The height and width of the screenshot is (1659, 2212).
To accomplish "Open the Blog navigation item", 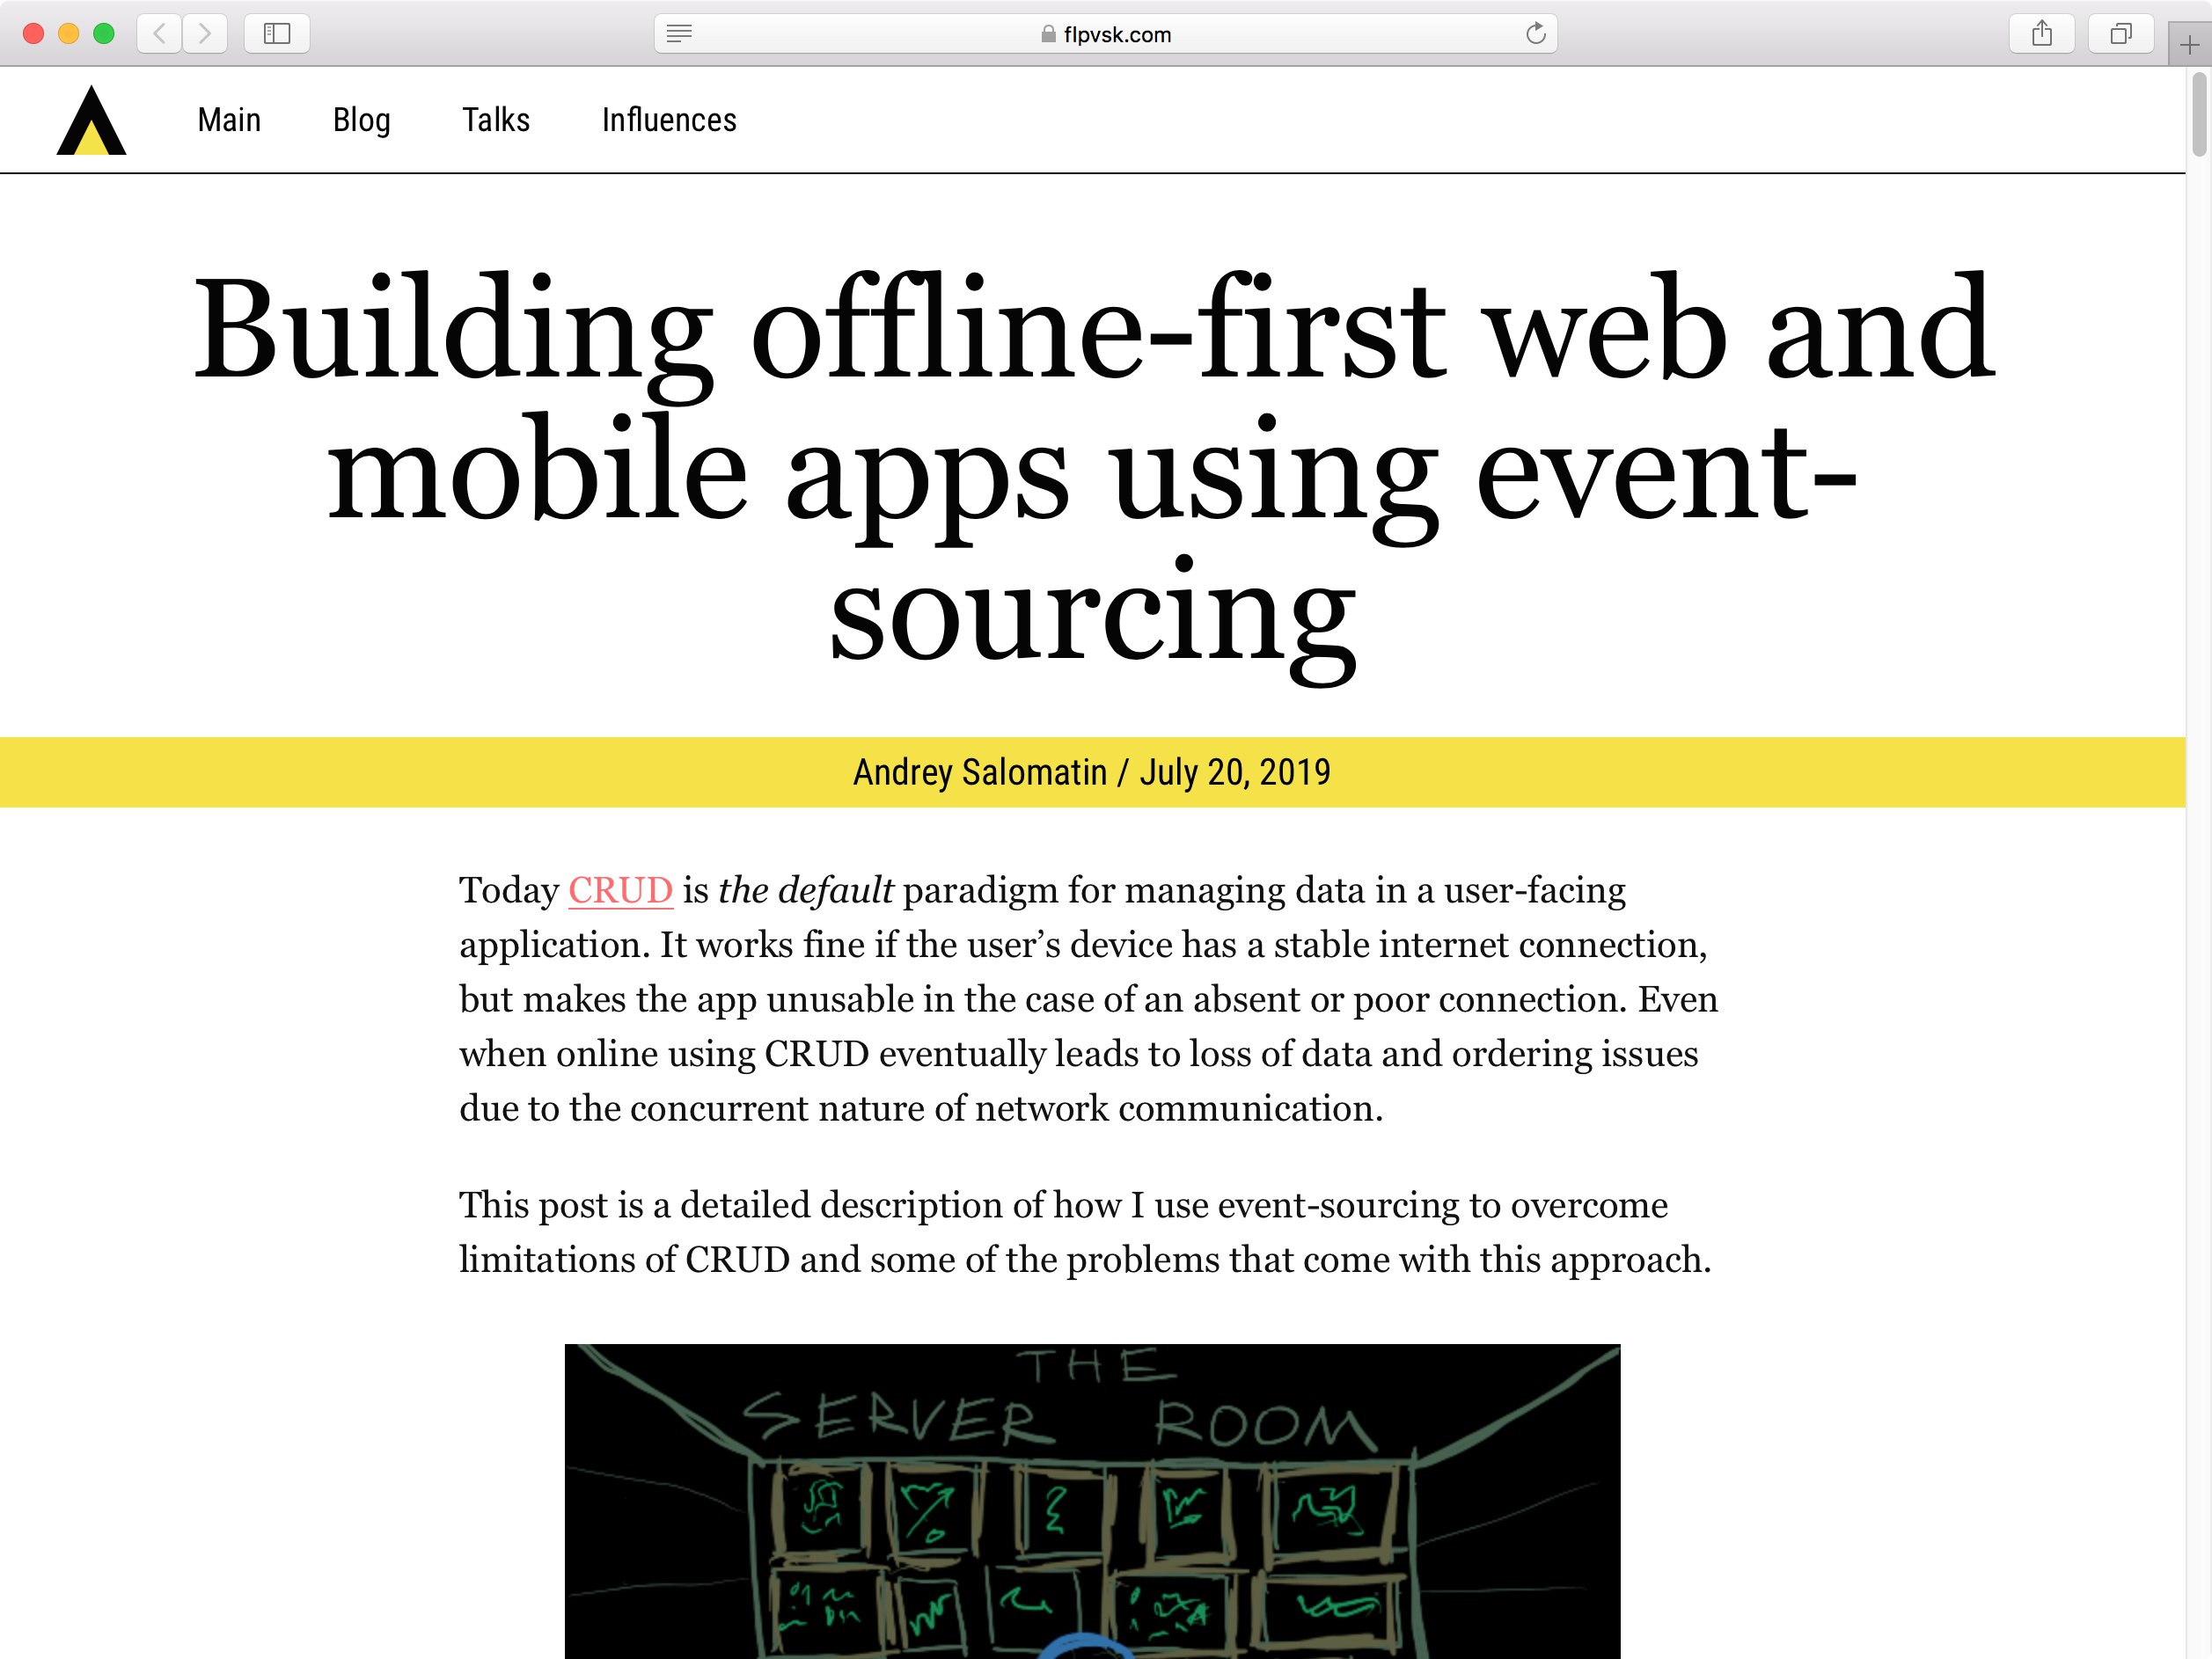I will coord(361,120).
